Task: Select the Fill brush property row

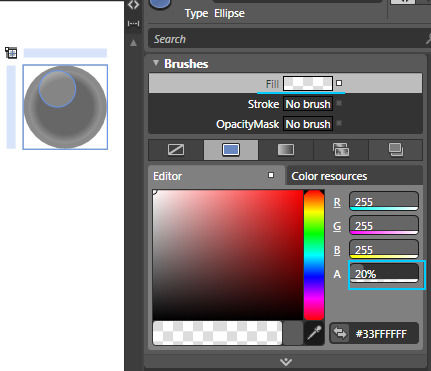Action: 285,83
